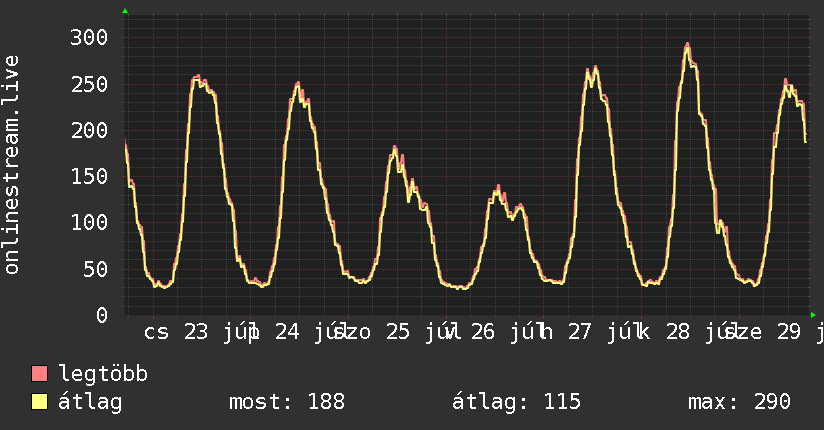Image resolution: width=824 pixels, height=430 pixels.
Task: Click the highest peak near 28 júl
Action: tap(687, 45)
